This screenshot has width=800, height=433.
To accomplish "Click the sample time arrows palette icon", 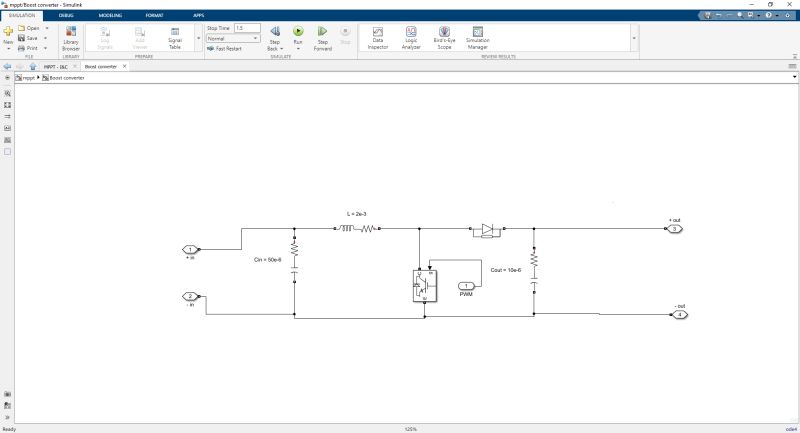I will 7,117.
